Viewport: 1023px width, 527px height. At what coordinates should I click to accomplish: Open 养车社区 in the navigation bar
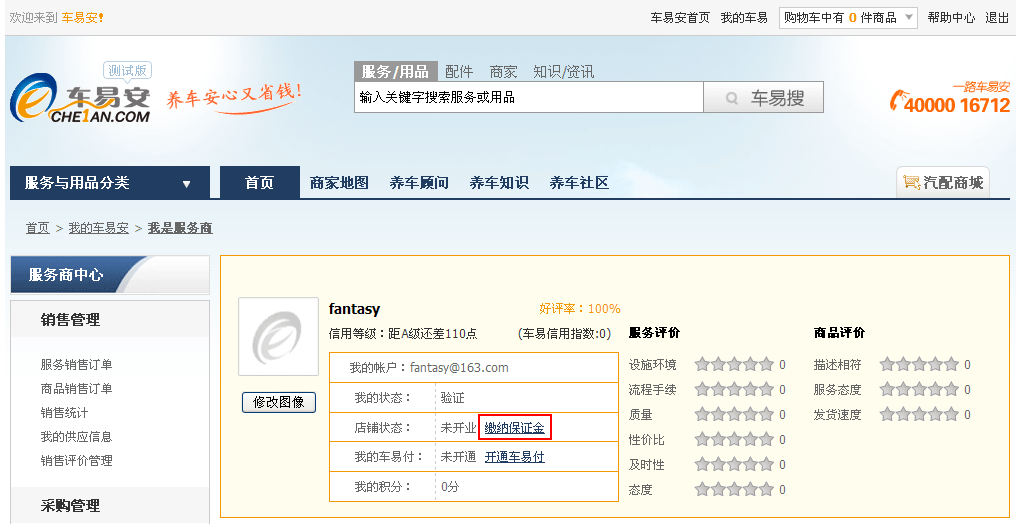[579, 183]
